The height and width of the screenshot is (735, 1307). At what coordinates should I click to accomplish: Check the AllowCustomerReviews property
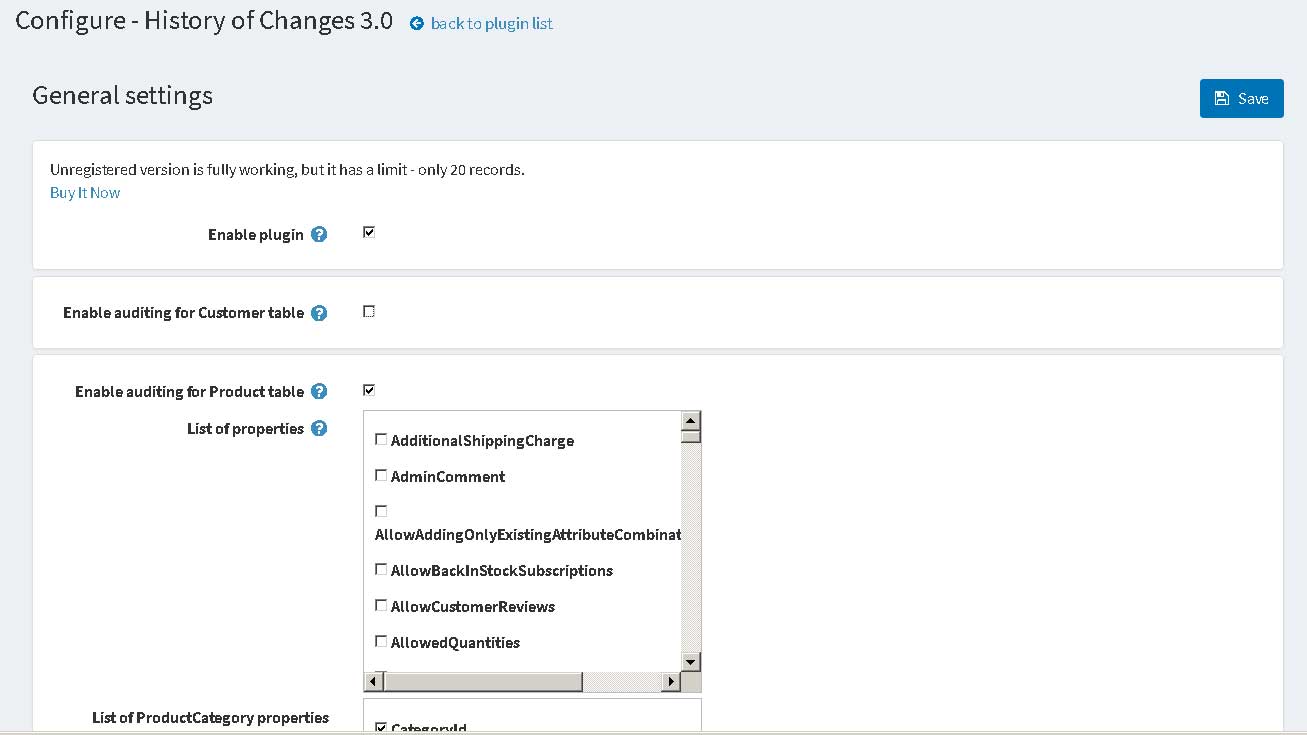(381, 605)
